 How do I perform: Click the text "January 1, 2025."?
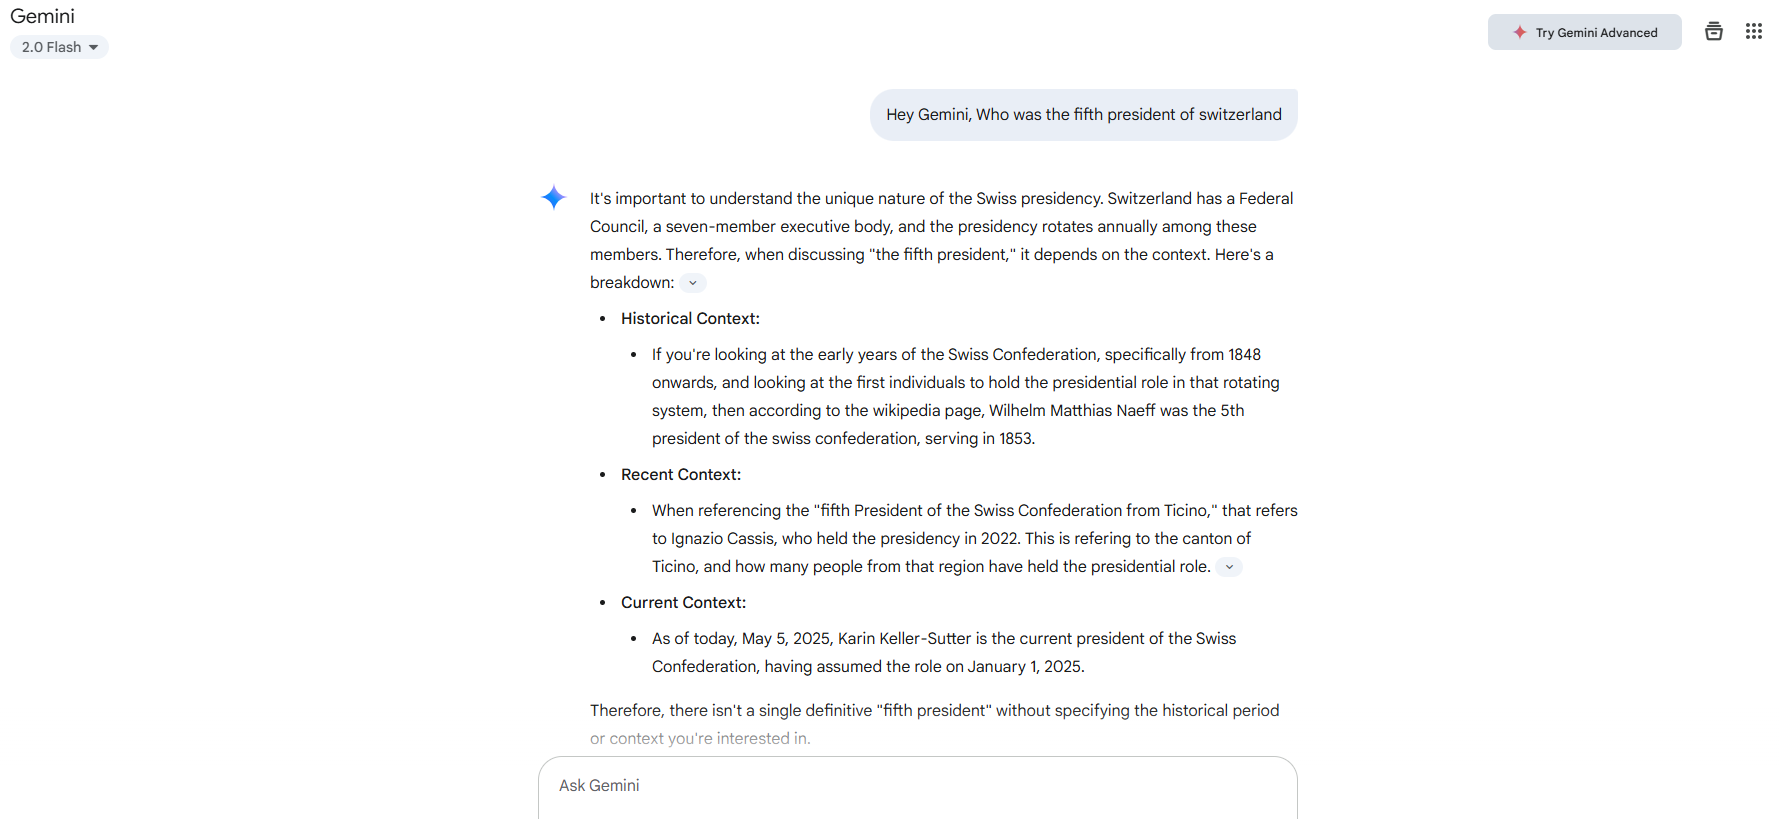1026,667
